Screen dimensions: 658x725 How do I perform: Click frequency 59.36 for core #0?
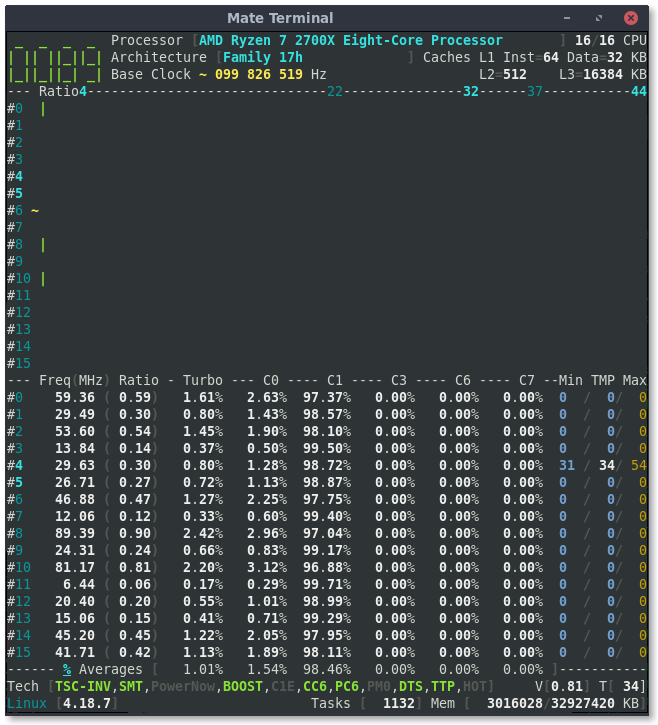[74, 398]
